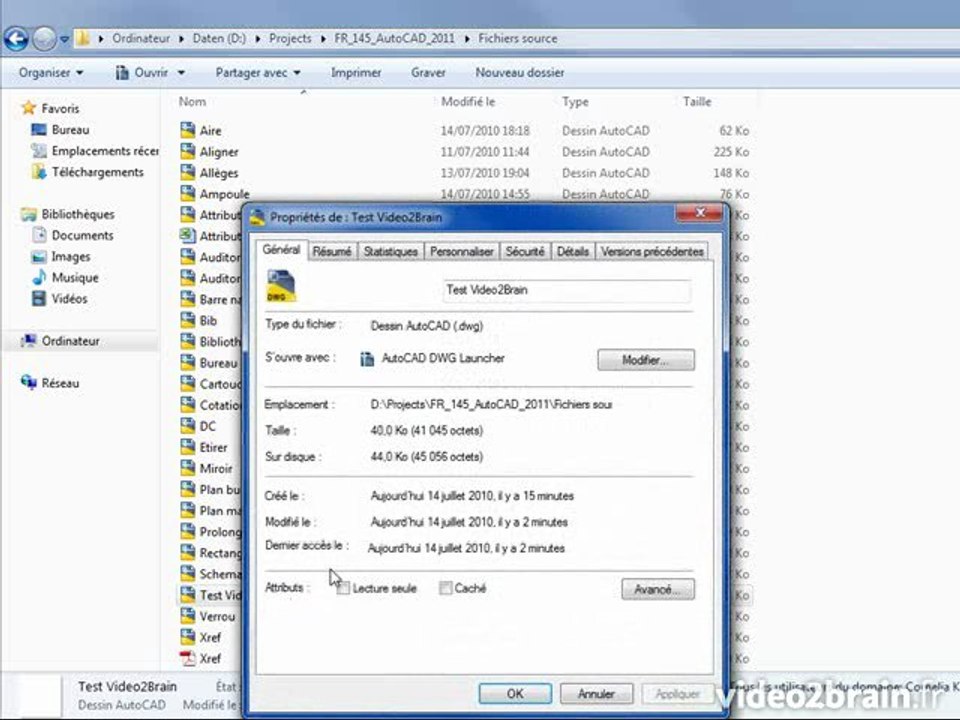Open the Partager avec dropdown
The width and height of the screenshot is (960, 720).
[x=258, y=73]
